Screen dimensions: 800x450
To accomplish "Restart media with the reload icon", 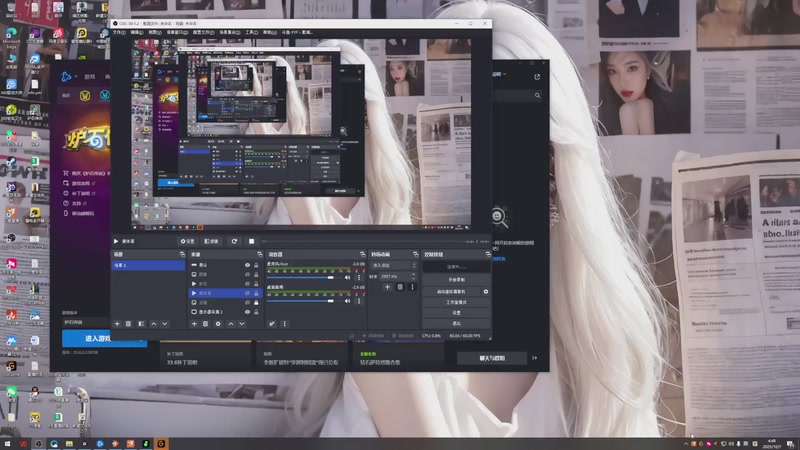I will point(234,241).
